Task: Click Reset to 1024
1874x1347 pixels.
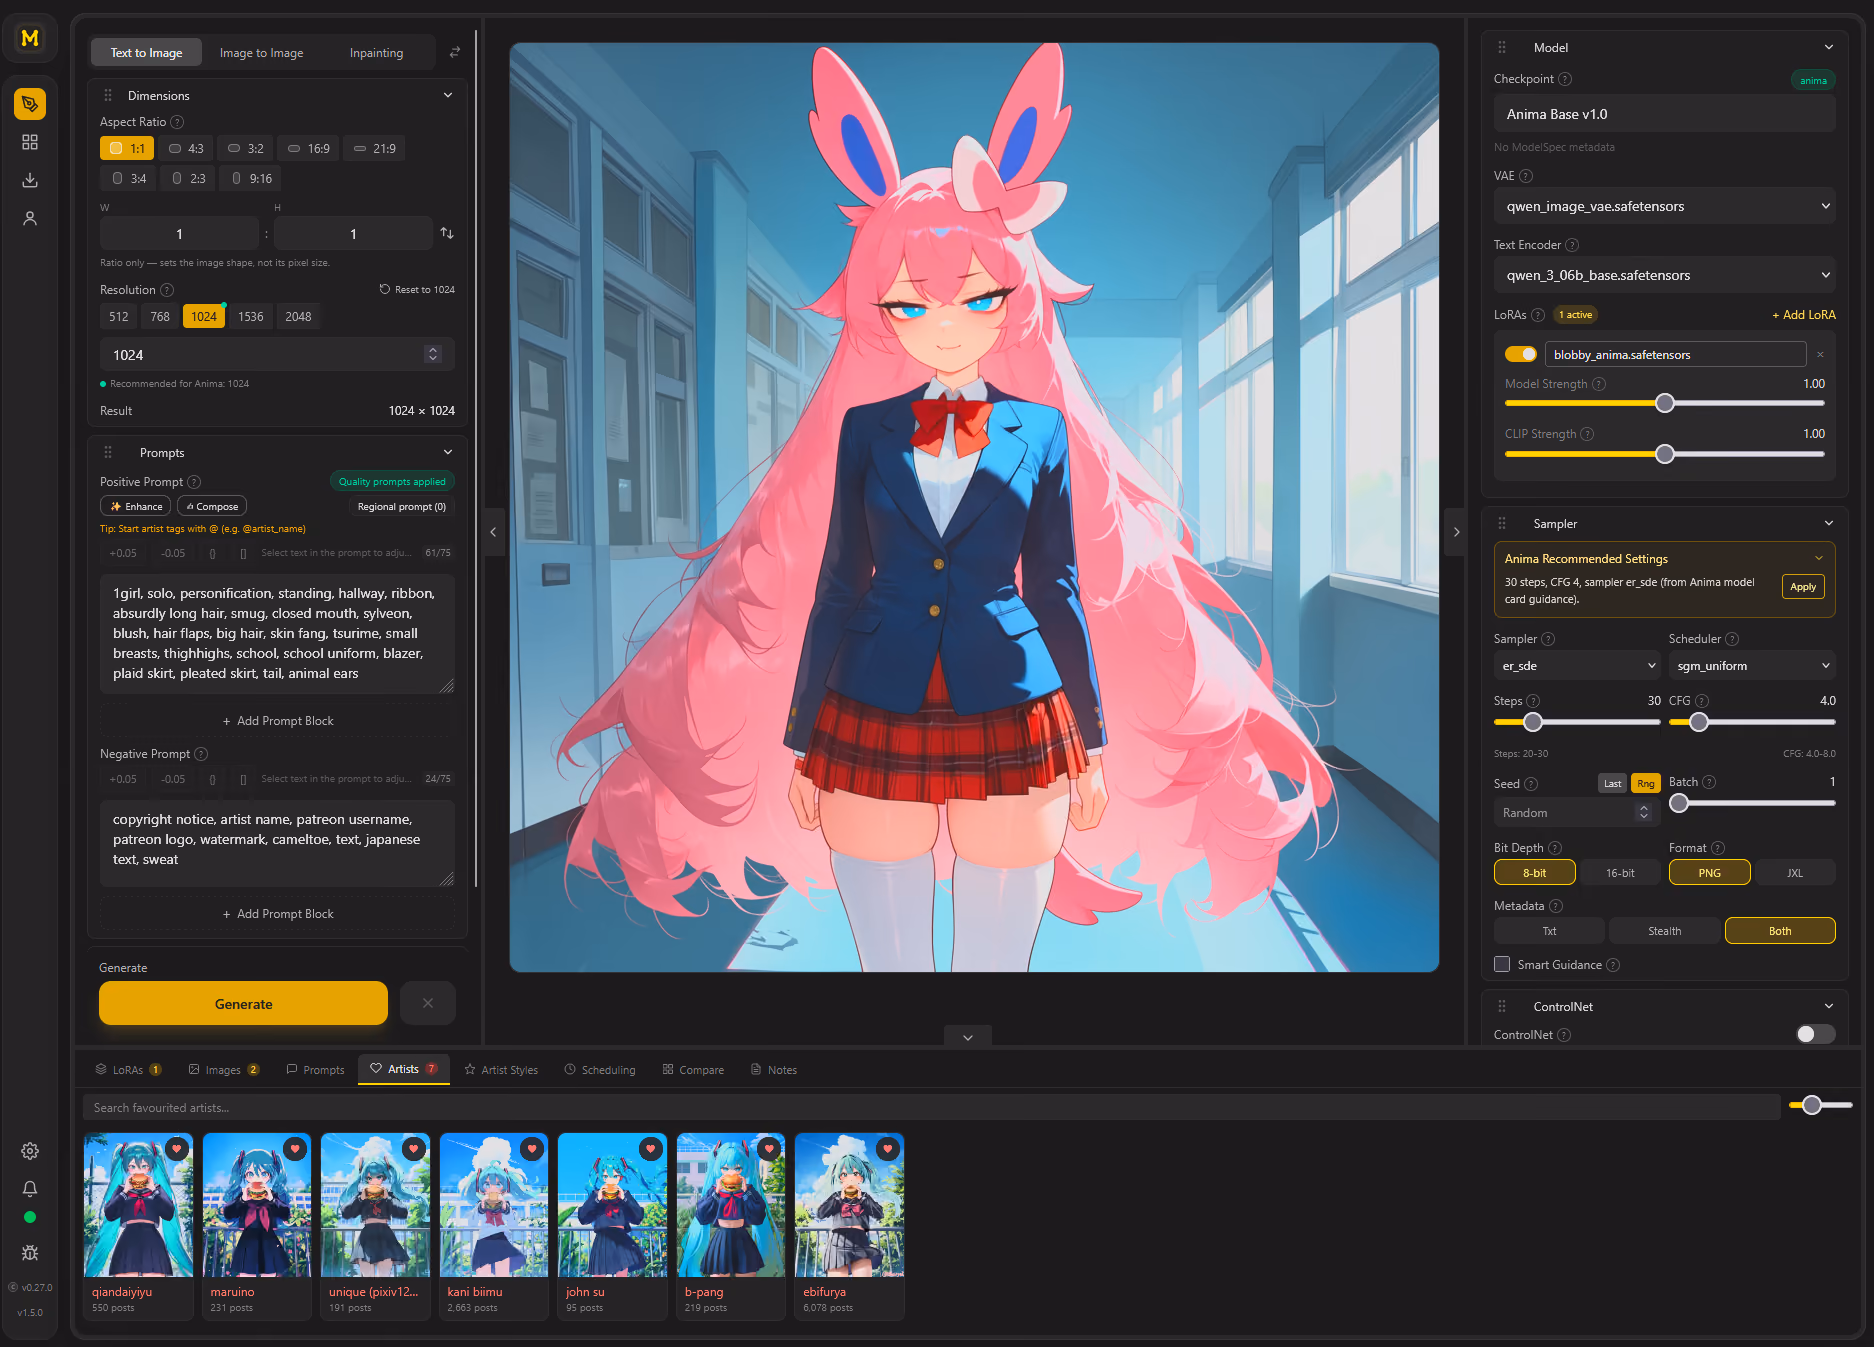Action: click(x=417, y=289)
